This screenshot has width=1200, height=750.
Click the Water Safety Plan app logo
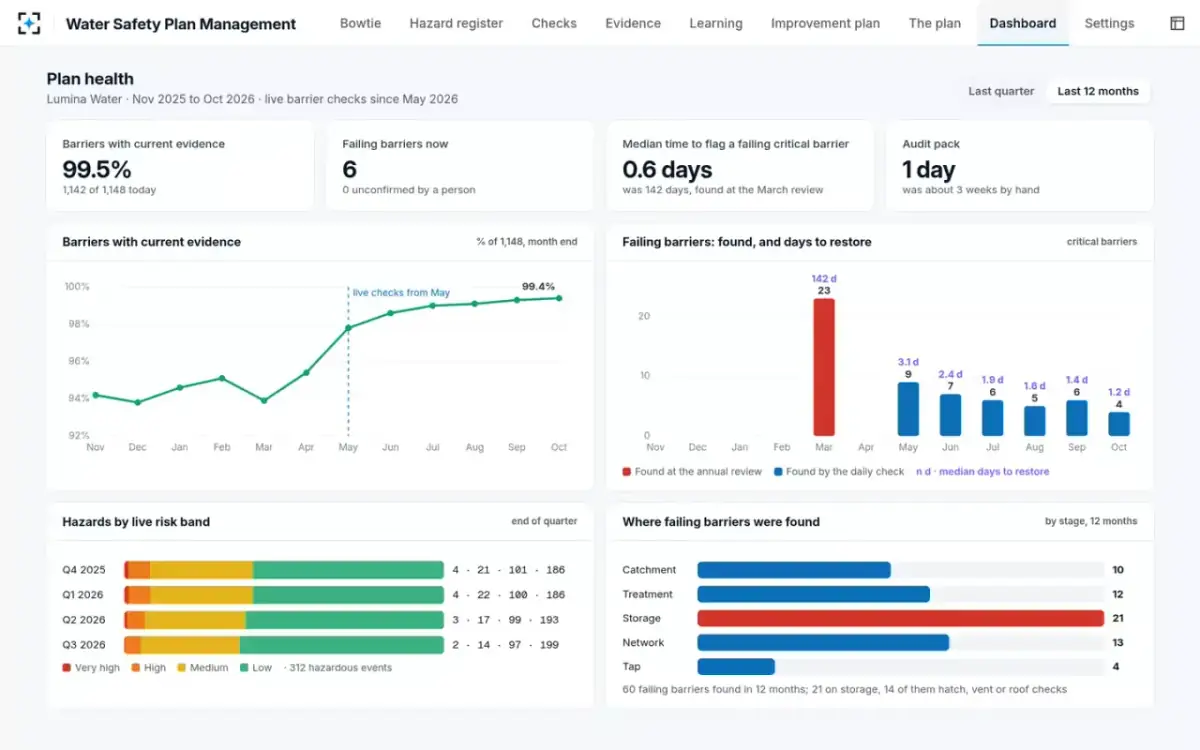tap(30, 23)
